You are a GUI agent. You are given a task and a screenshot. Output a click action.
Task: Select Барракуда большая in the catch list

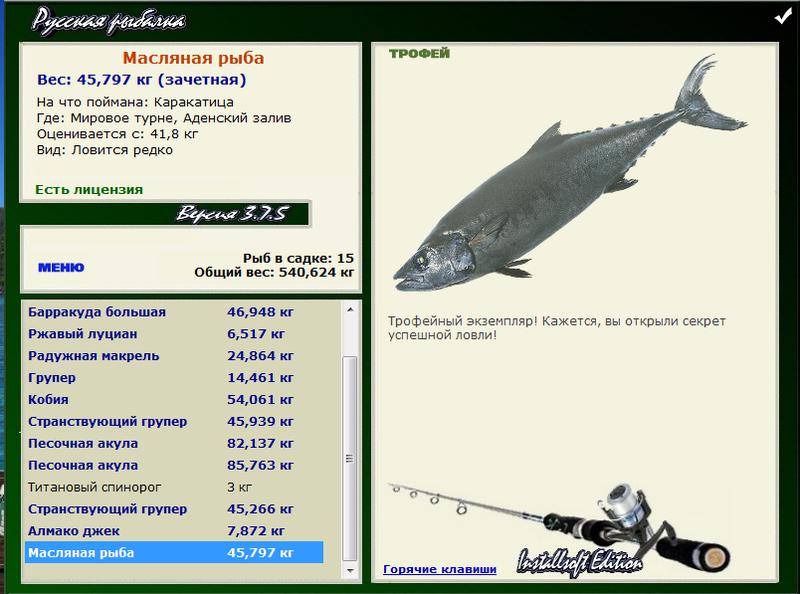(x=97, y=312)
